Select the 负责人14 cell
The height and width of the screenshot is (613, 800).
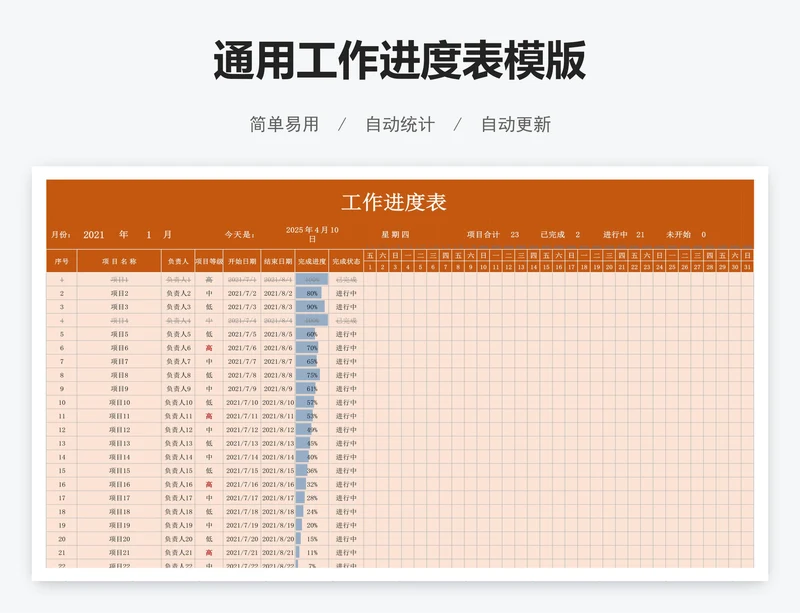178,457
